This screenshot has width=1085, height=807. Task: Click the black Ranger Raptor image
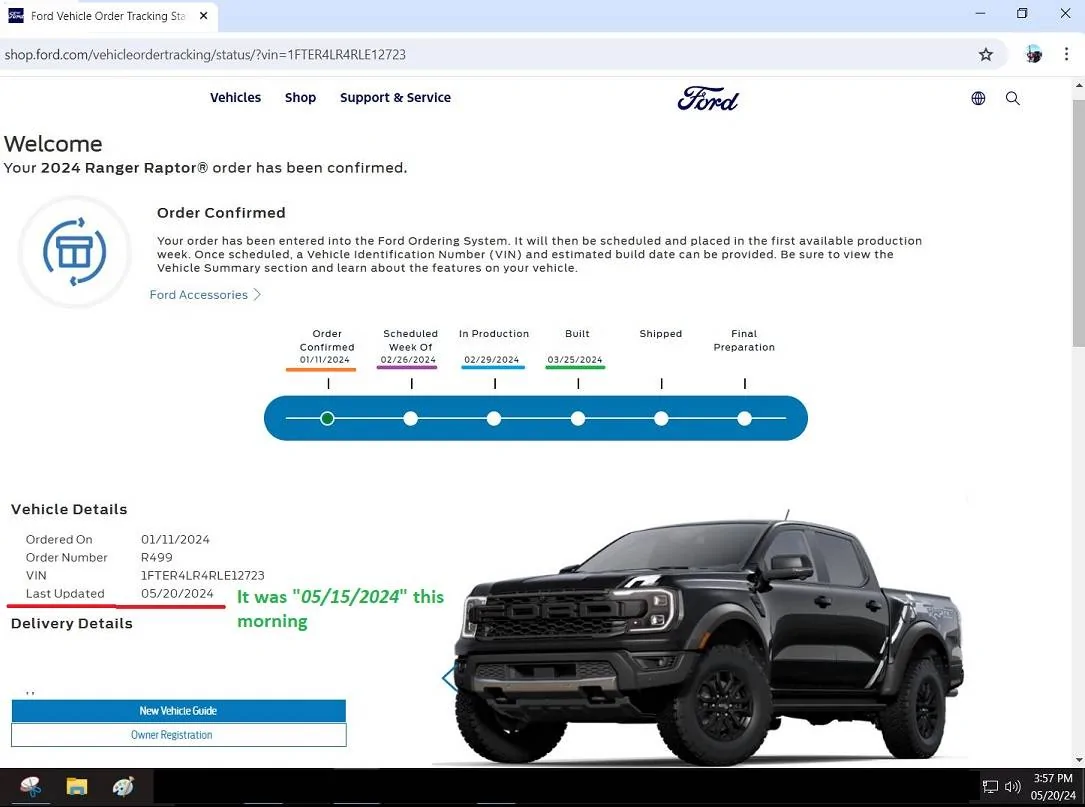(x=709, y=640)
